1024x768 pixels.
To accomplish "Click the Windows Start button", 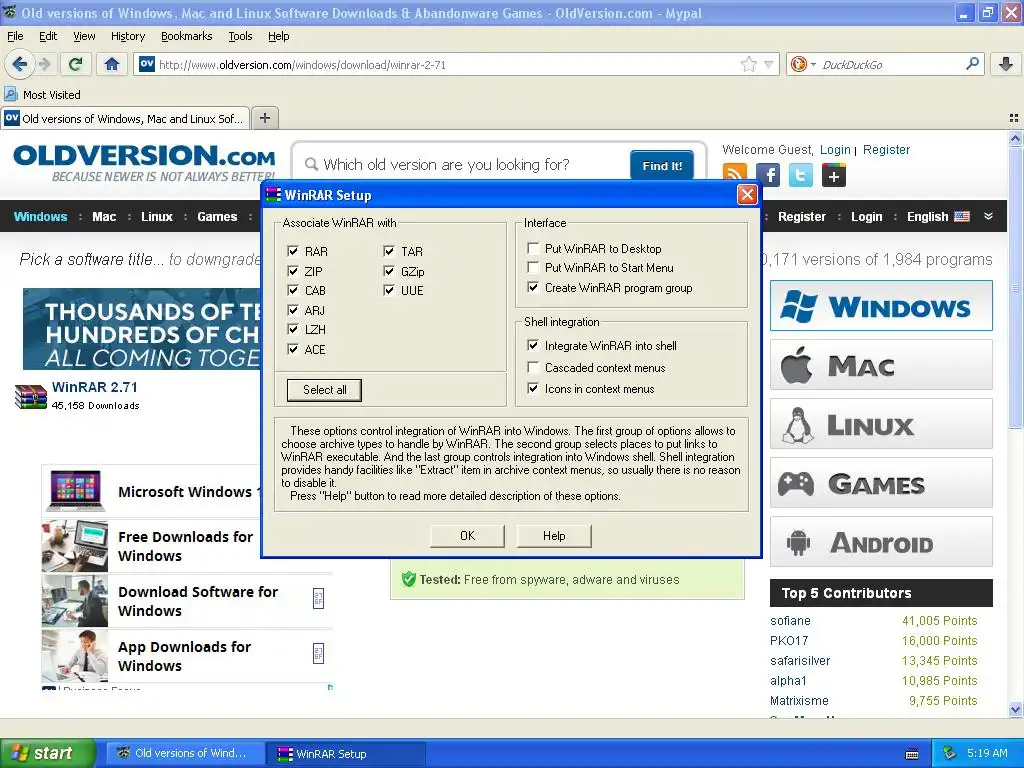I will pyautogui.click(x=48, y=753).
